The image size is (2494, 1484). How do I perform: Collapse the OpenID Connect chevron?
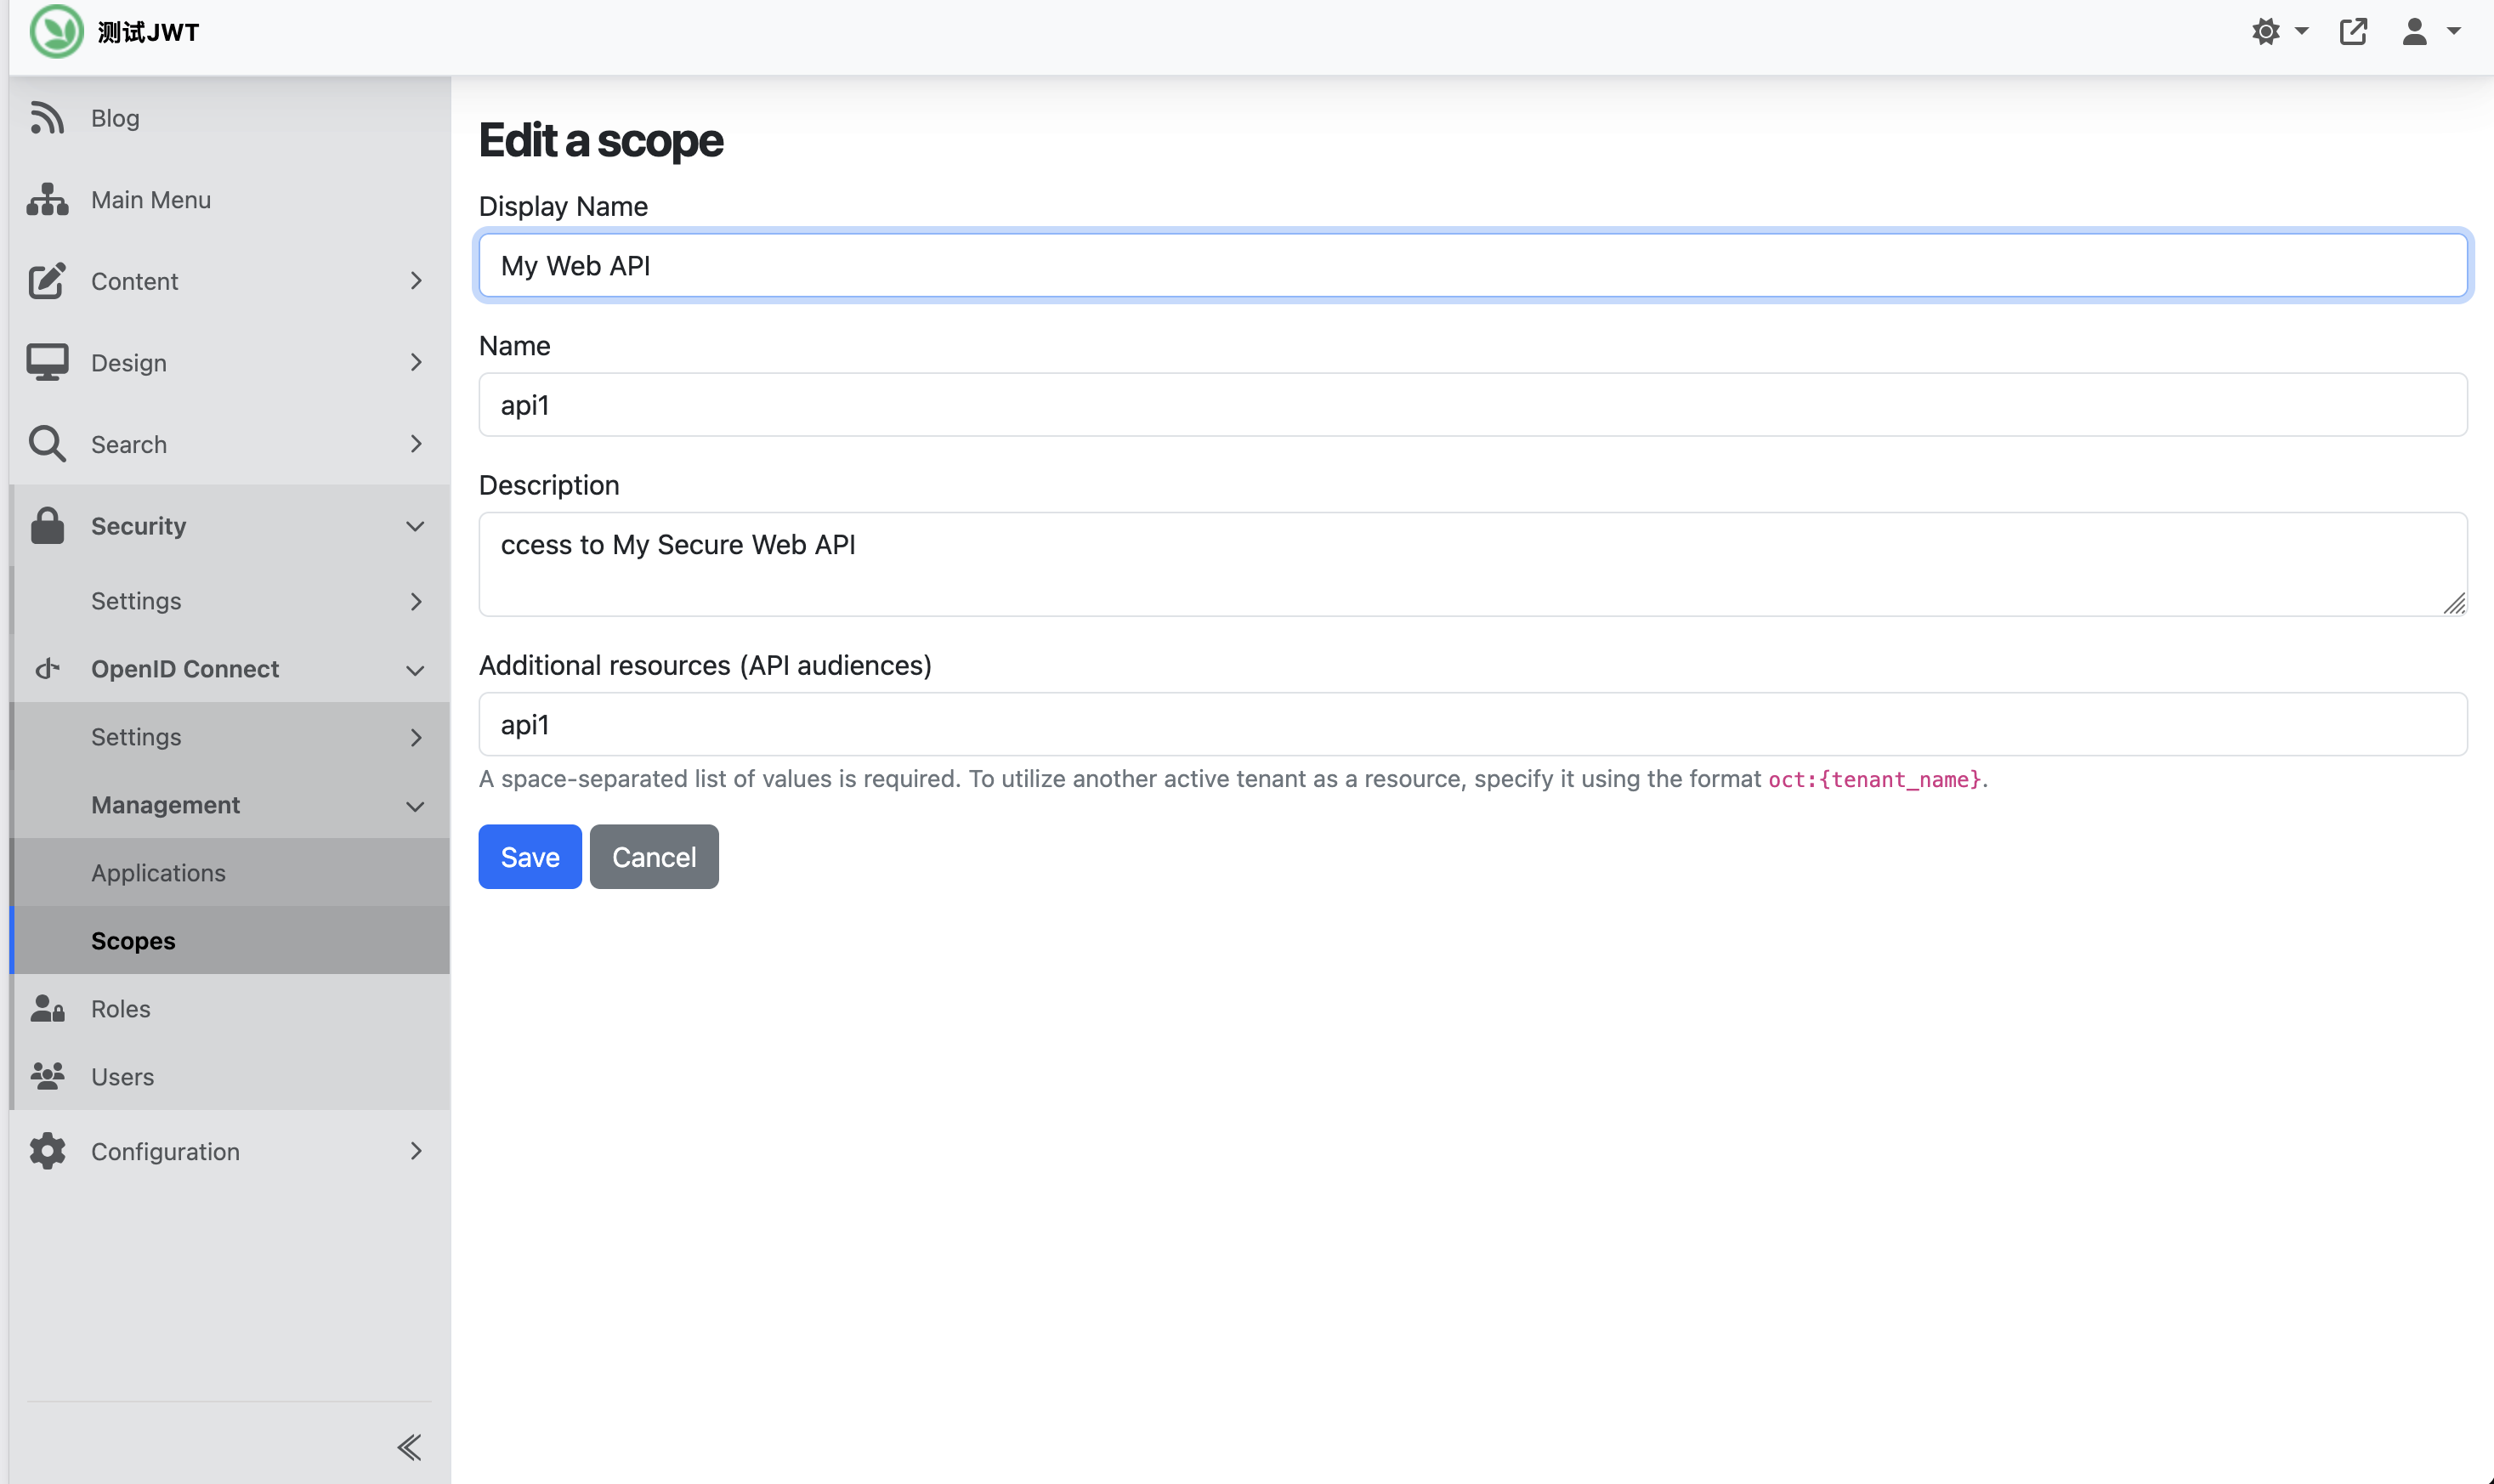[415, 670]
